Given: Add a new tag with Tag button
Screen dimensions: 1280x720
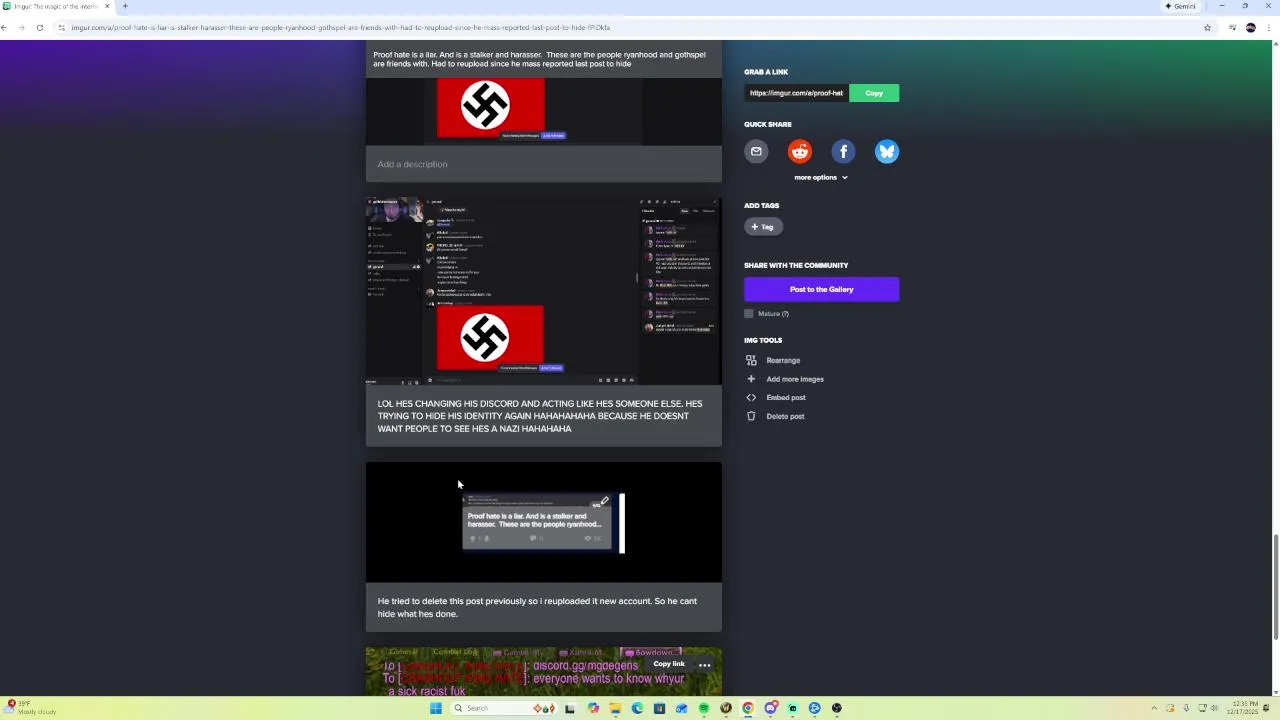Looking at the screenshot, I should click(x=763, y=227).
